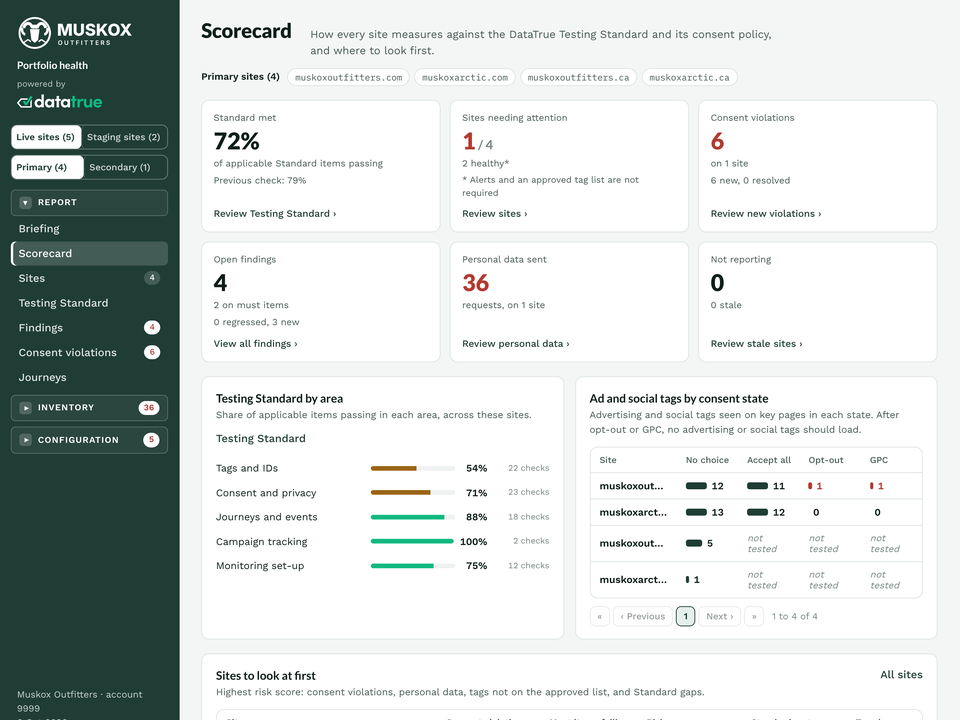
Task: Click the Consent violations 6 value
Action: pos(718,141)
